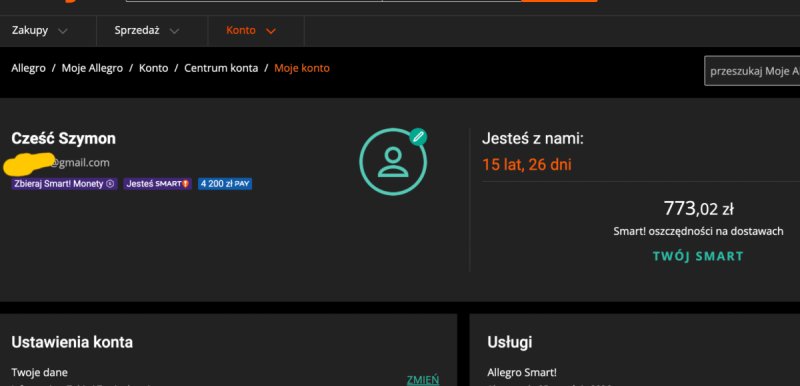Focus the przeszukaj Moje Allegro search field
Screen dimensions: 800x386
click(x=753, y=71)
